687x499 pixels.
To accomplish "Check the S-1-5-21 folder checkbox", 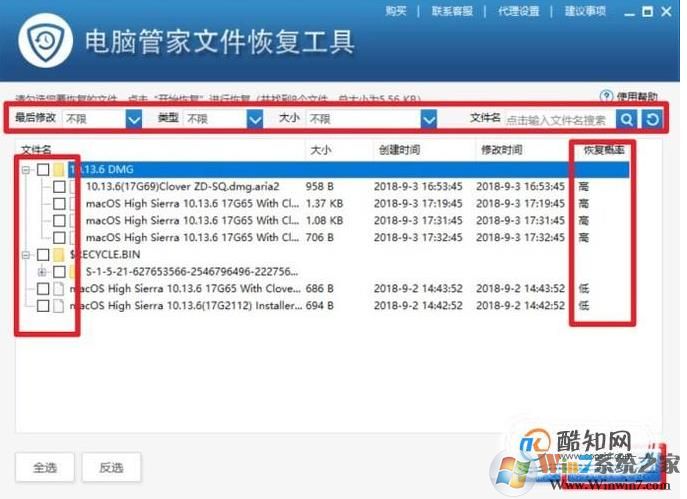I will point(59,272).
